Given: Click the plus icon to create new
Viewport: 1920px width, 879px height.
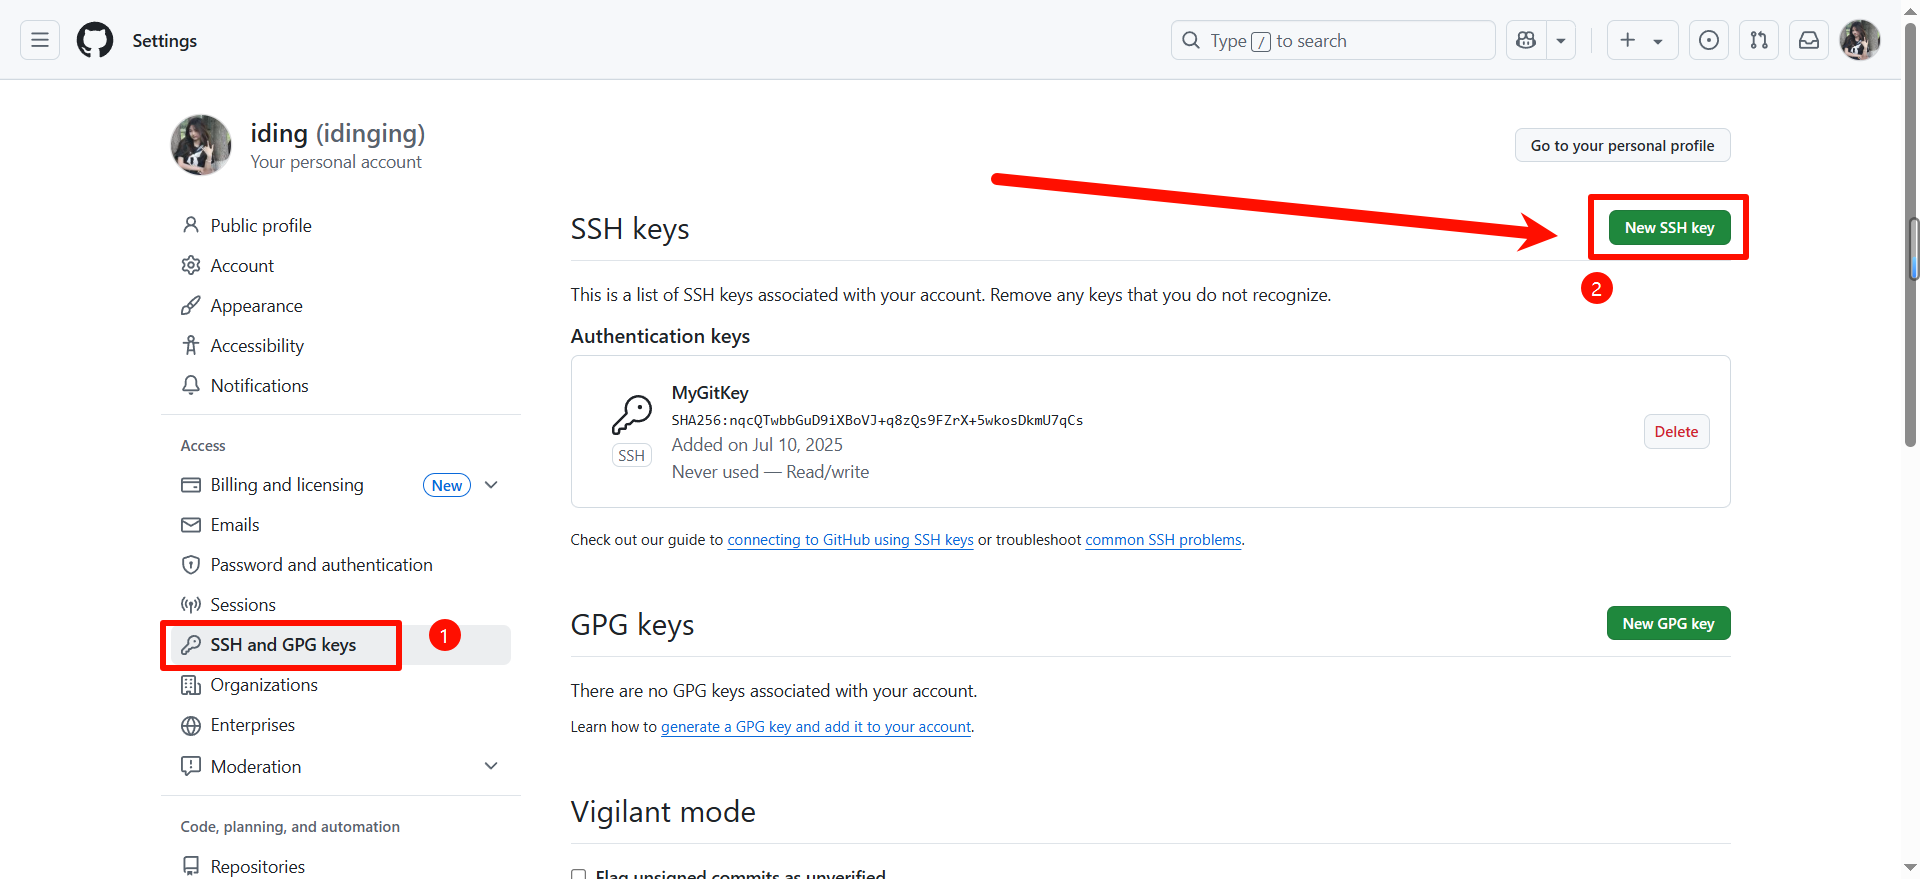Looking at the screenshot, I should 1628,40.
